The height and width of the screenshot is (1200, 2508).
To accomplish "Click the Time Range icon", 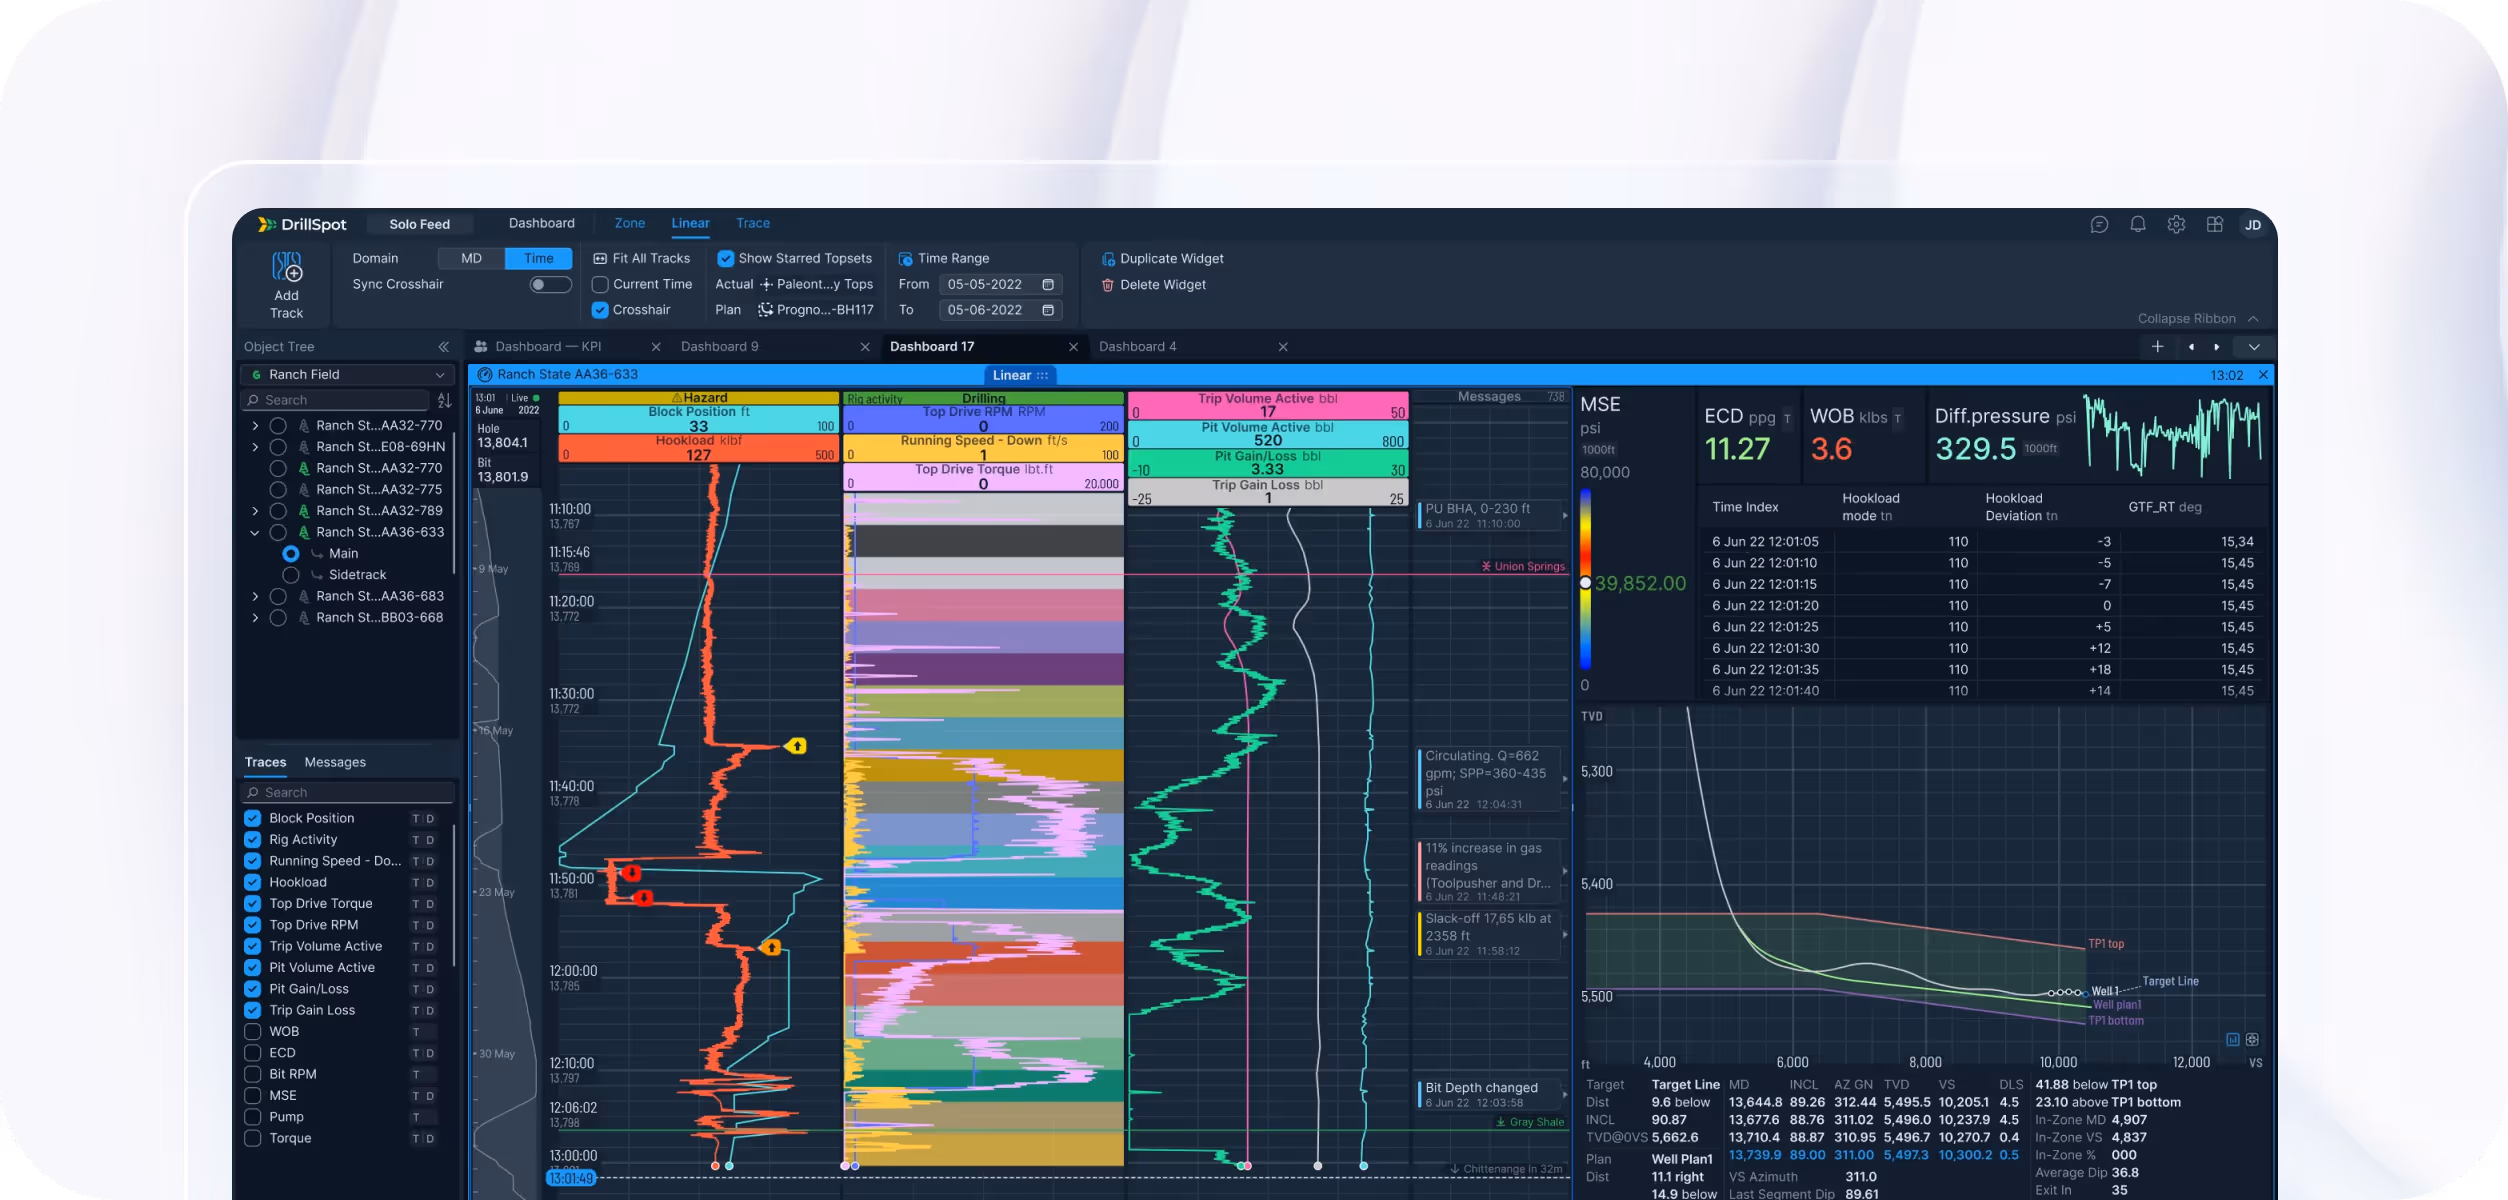I will tap(905, 259).
